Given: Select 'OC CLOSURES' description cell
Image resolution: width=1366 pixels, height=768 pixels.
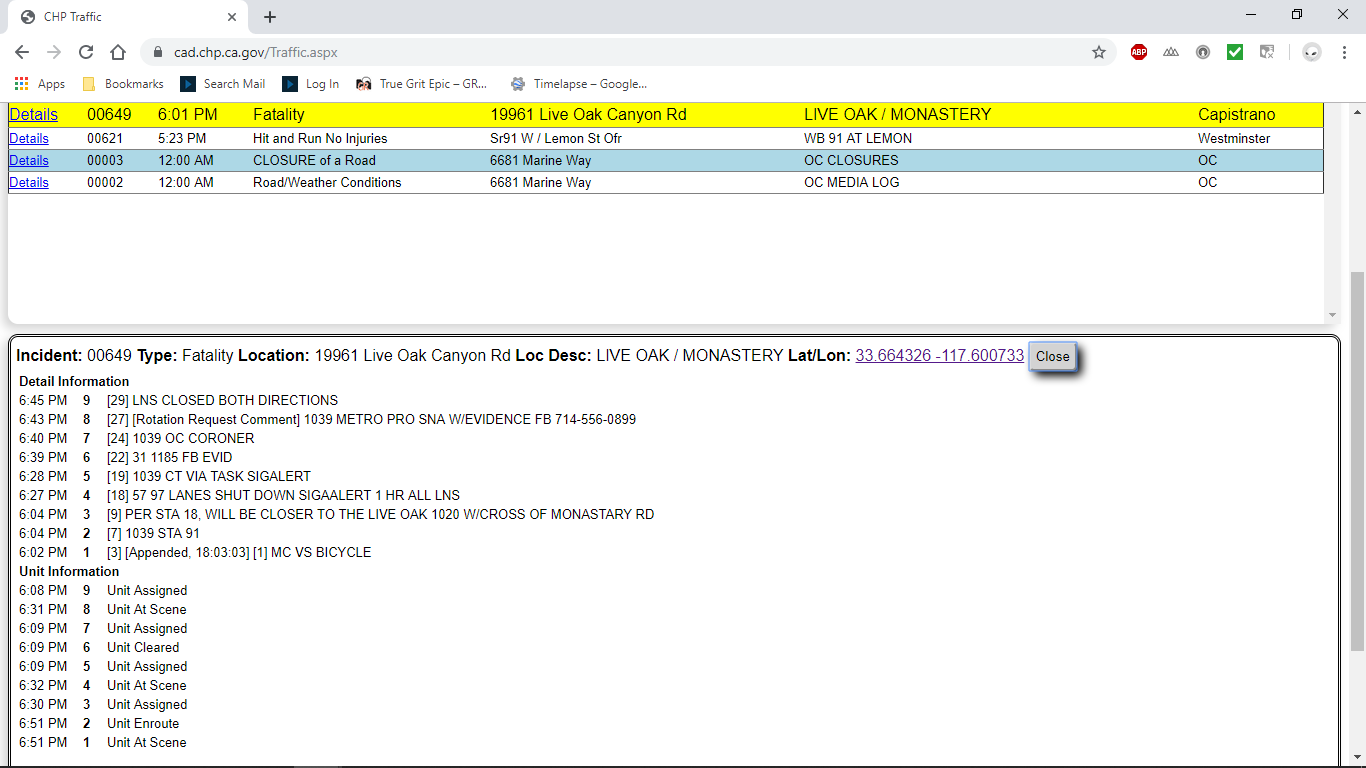Looking at the screenshot, I should pyautogui.click(x=851, y=160).
